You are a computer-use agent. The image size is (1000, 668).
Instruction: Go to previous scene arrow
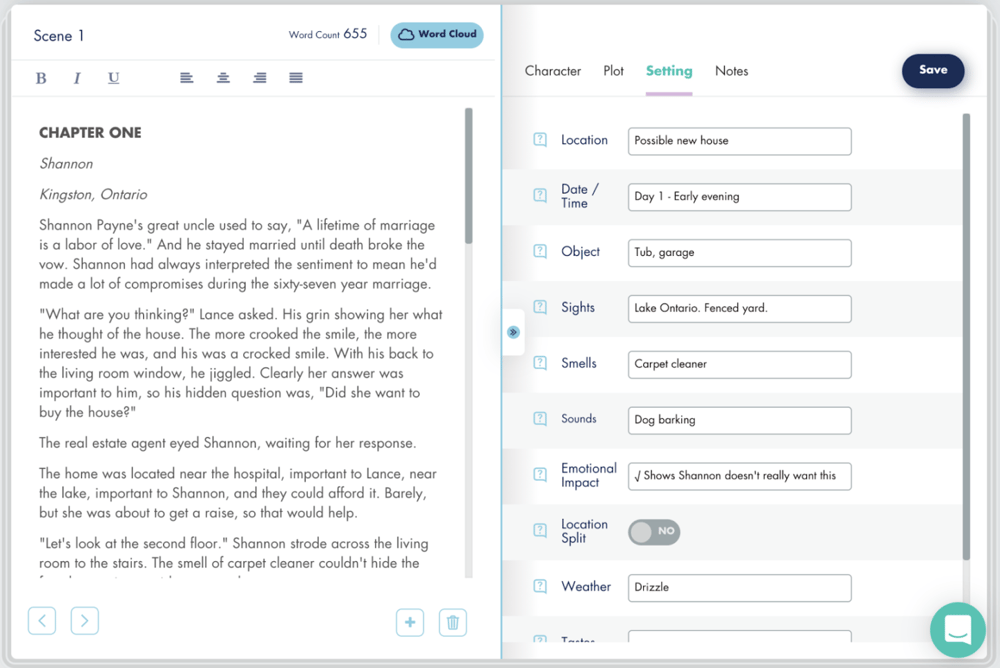coord(42,621)
